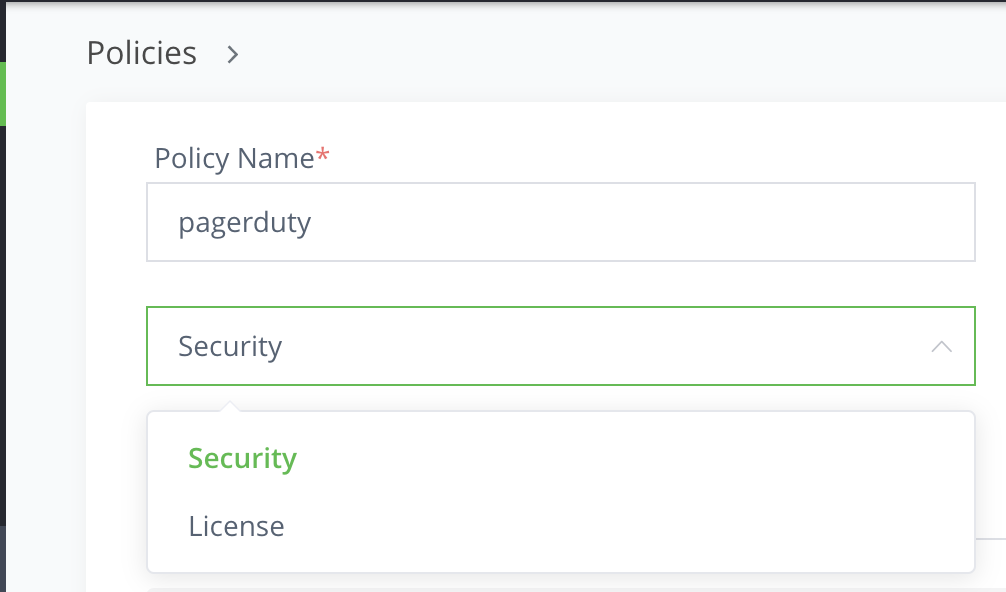Screen dimensions: 1006x592
Task: Click the breadcrumb chevron after Policies
Action: coord(233,55)
